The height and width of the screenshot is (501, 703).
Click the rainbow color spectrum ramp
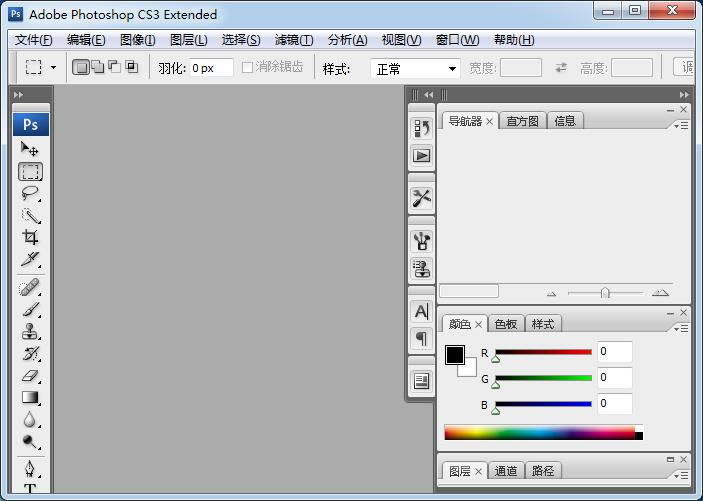point(543,433)
